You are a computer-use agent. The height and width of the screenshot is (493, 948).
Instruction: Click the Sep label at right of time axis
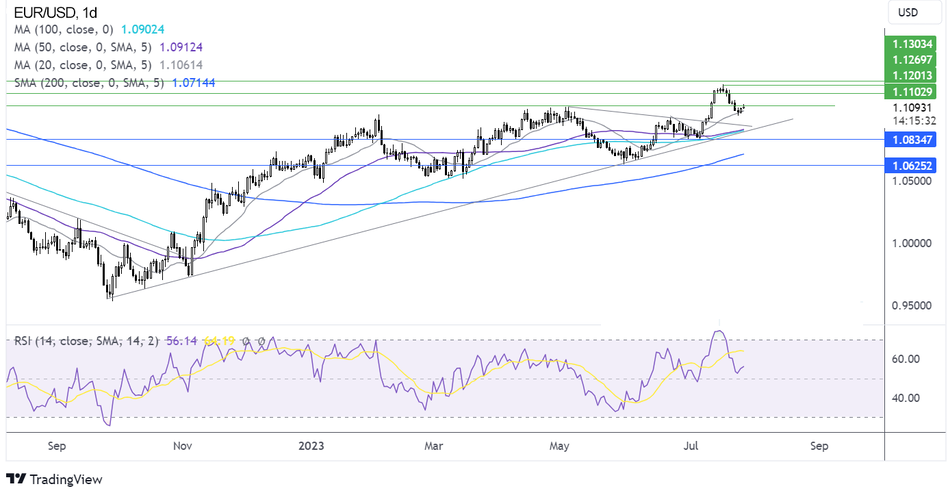coord(819,446)
